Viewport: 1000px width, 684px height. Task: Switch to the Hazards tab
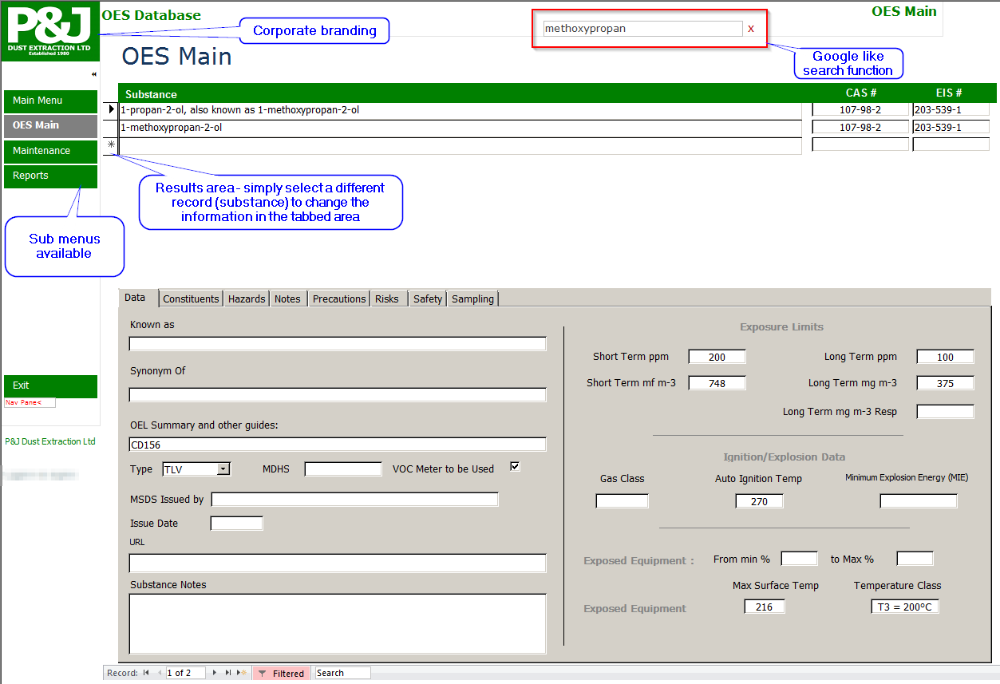tap(246, 299)
